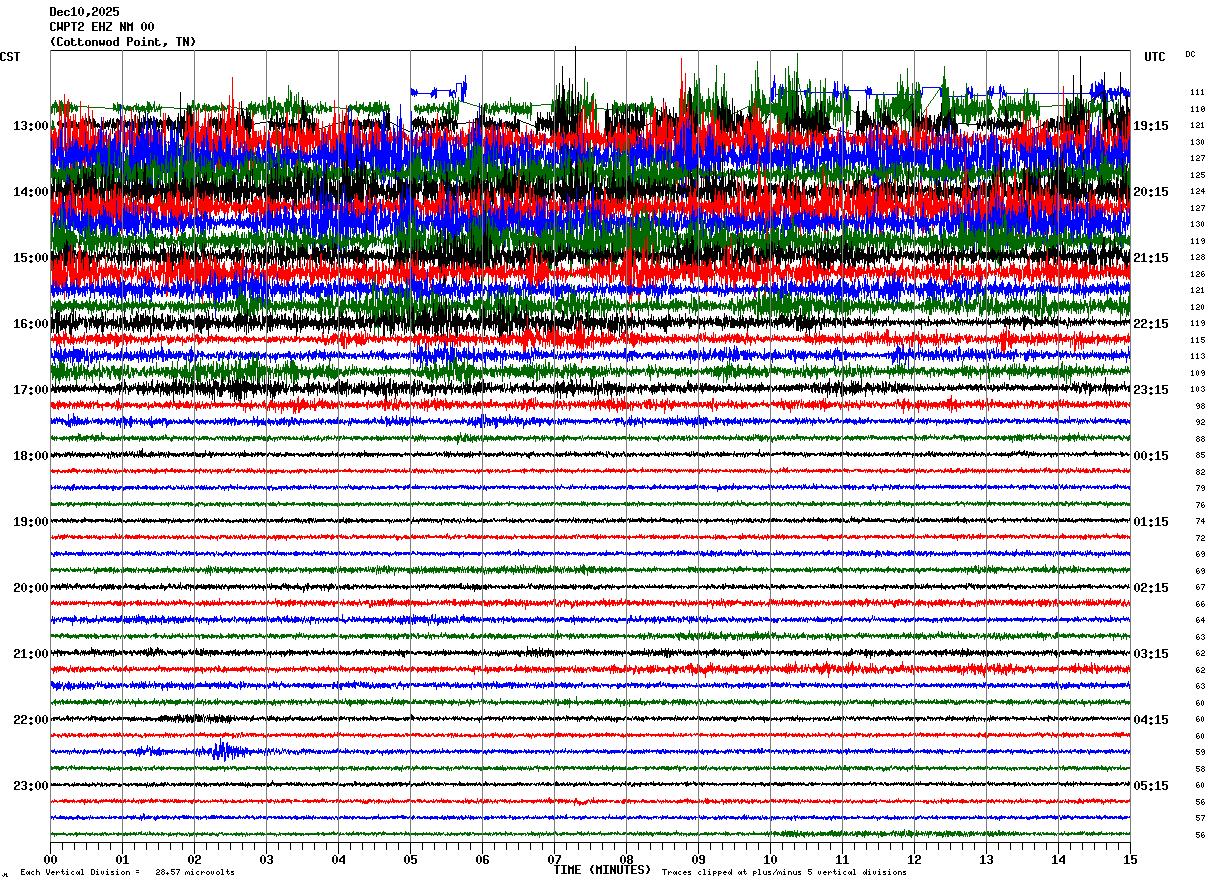
Task: Click minute 02 on the bottom axis
Action: [194, 859]
